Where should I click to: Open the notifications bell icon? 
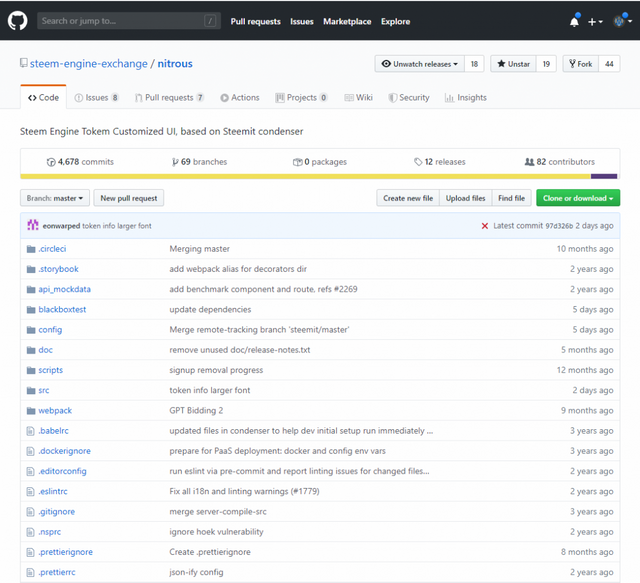(574, 21)
